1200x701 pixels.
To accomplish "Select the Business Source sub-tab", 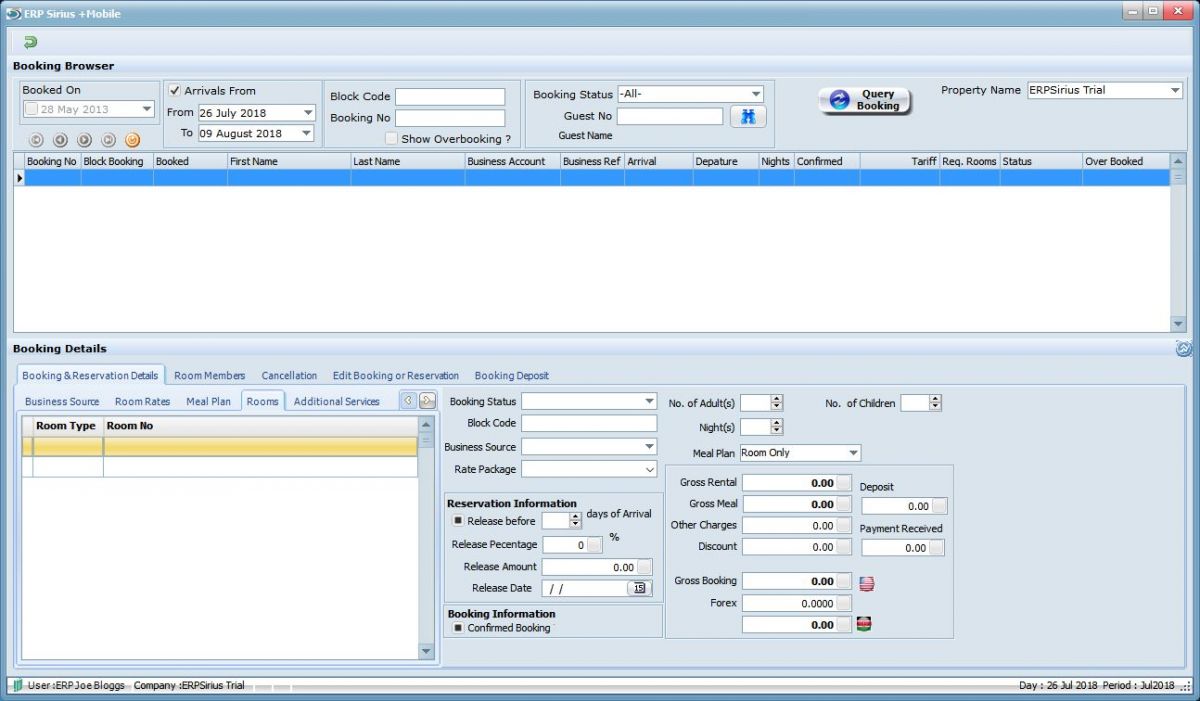I will tap(62, 401).
